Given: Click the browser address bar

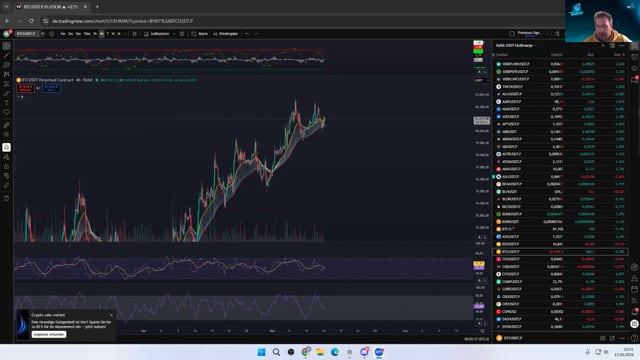Looking at the screenshot, I should coord(302,21).
